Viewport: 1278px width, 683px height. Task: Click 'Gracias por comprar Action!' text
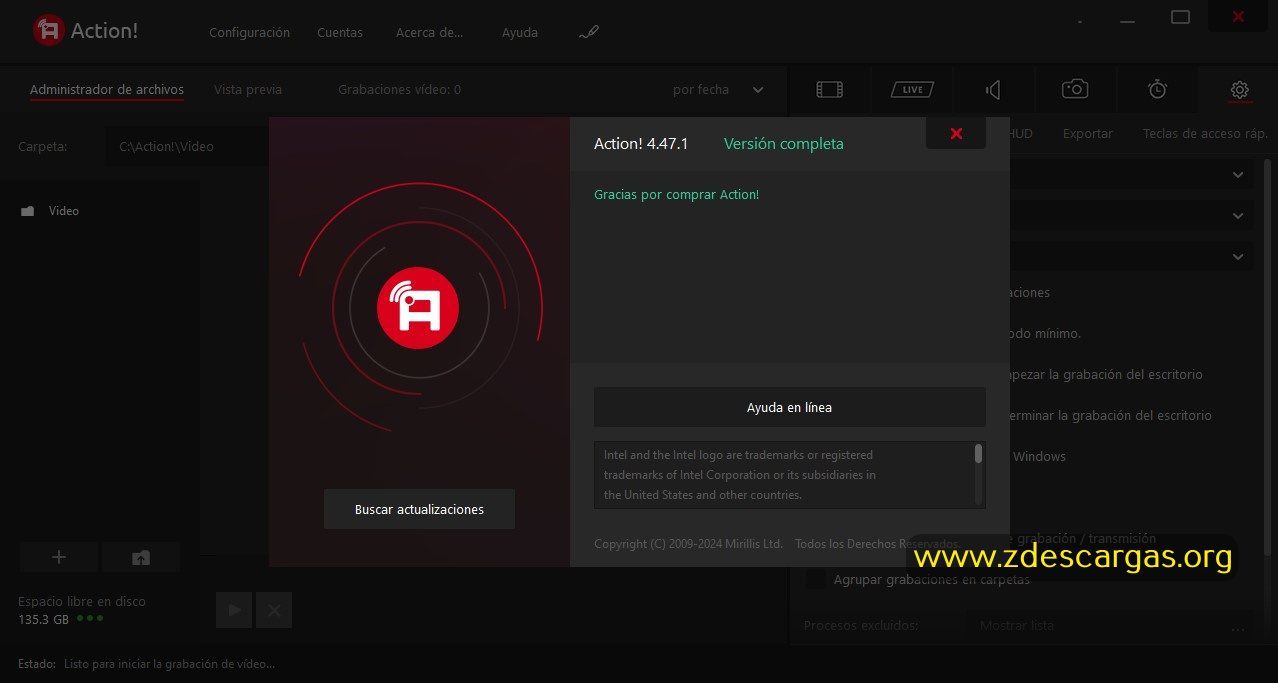676,194
